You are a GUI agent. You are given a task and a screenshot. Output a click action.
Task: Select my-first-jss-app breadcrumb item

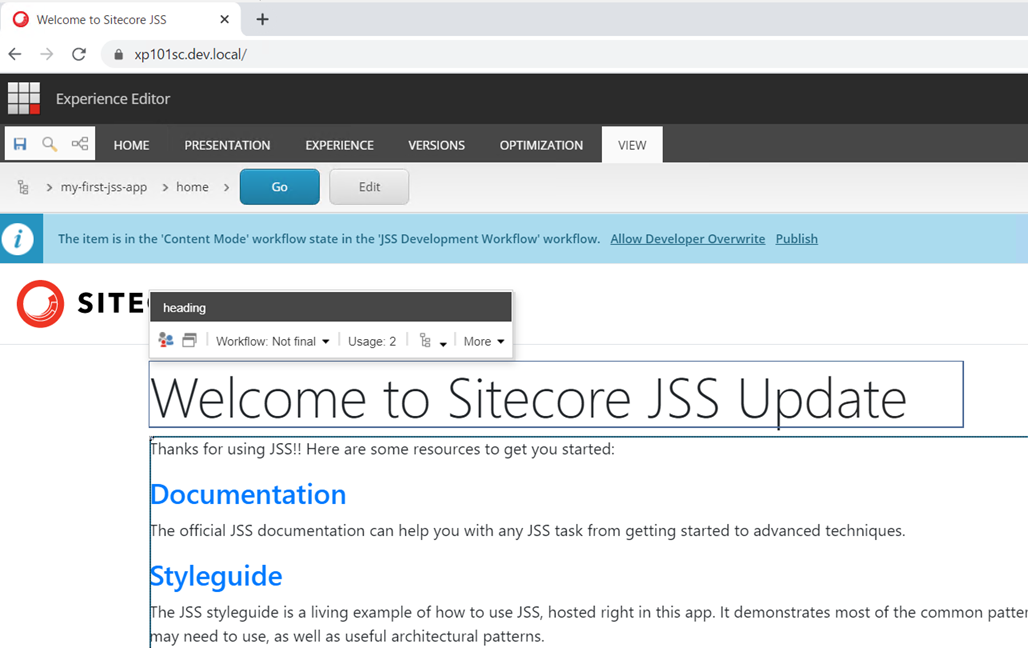[104, 187]
